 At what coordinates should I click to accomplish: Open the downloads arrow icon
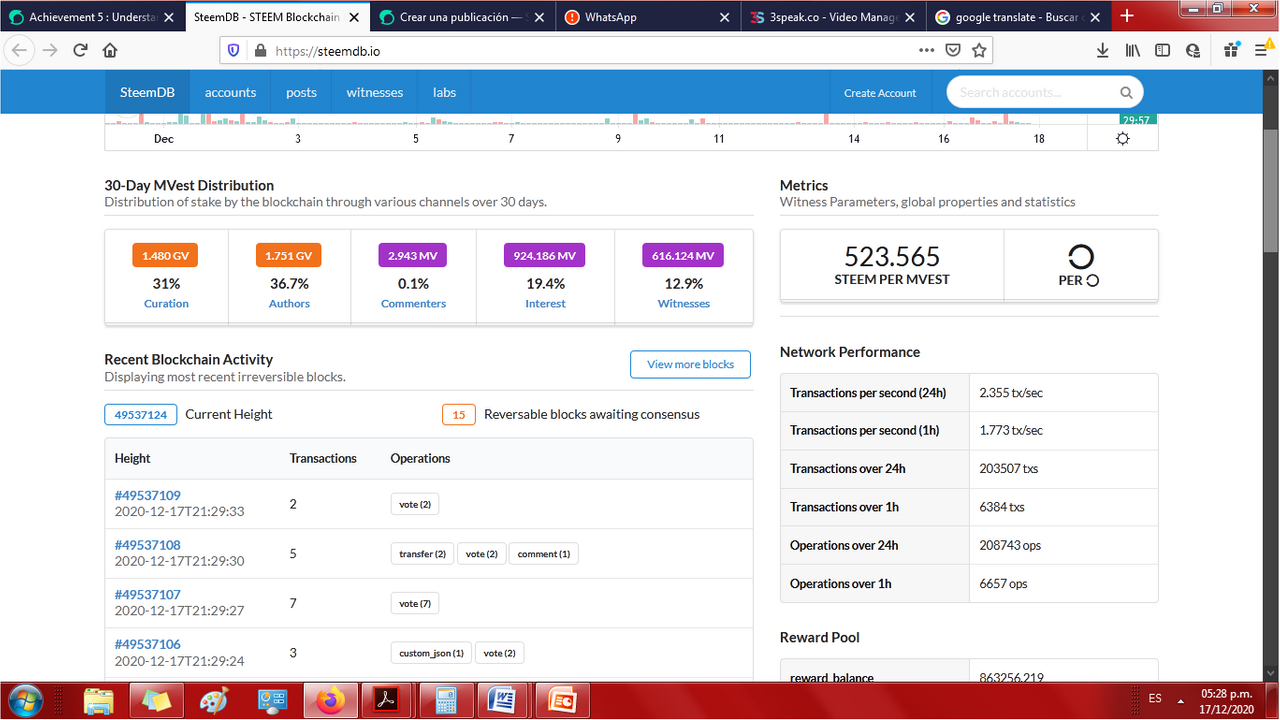(1102, 50)
